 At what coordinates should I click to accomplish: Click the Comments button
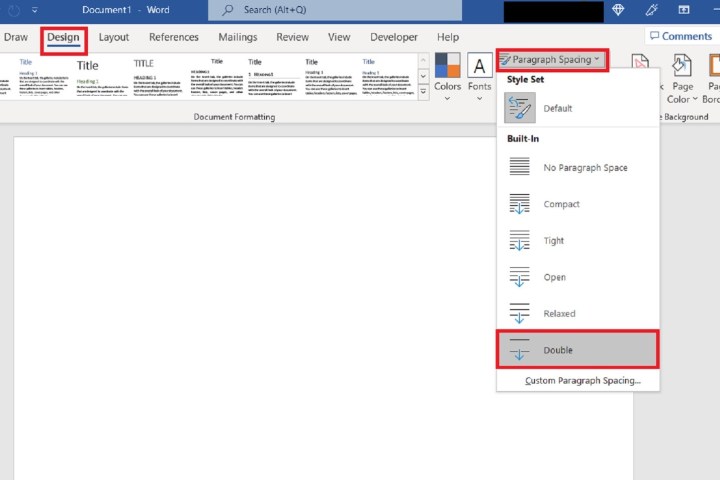[x=680, y=36]
